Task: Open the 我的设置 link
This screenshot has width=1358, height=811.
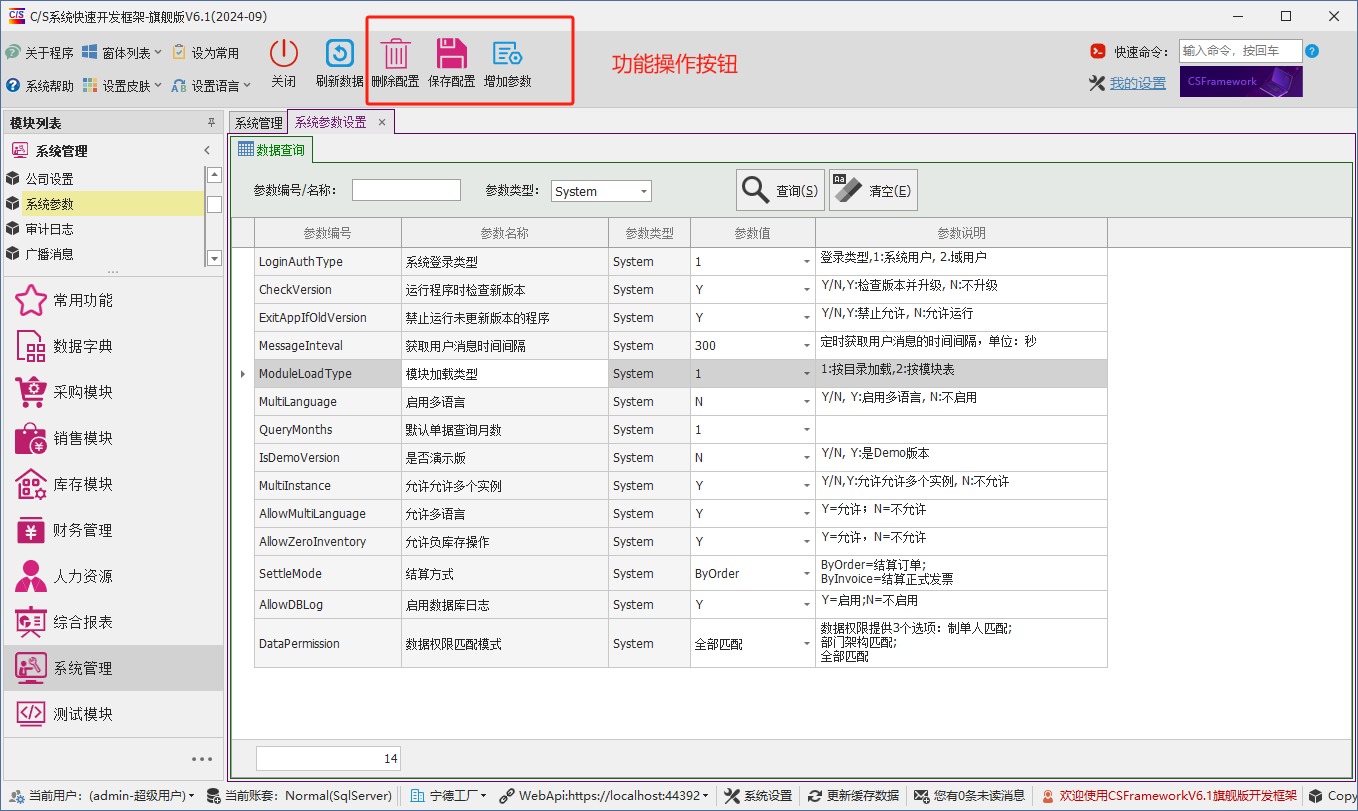Action: tap(1138, 83)
